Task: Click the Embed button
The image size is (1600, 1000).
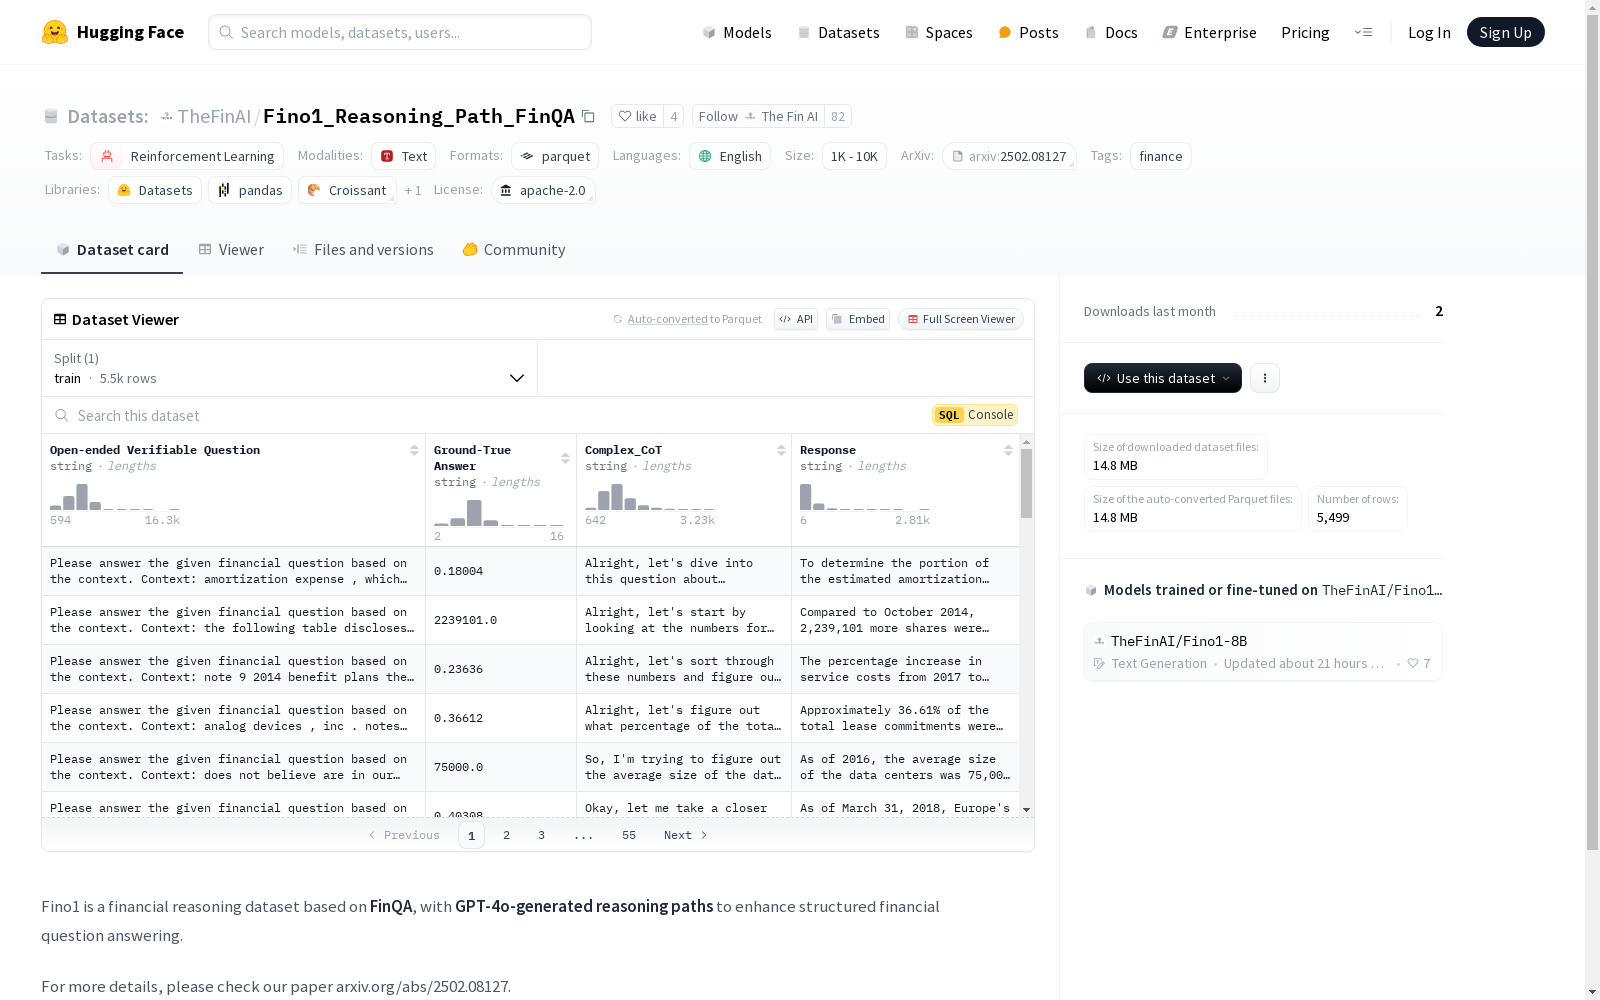Action: pyautogui.click(x=858, y=319)
